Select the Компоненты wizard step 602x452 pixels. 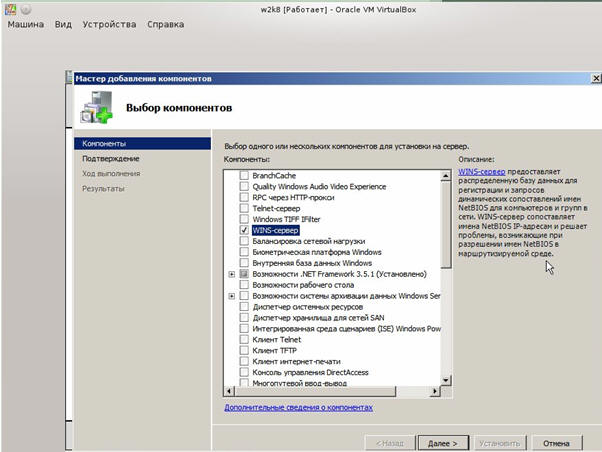point(142,144)
